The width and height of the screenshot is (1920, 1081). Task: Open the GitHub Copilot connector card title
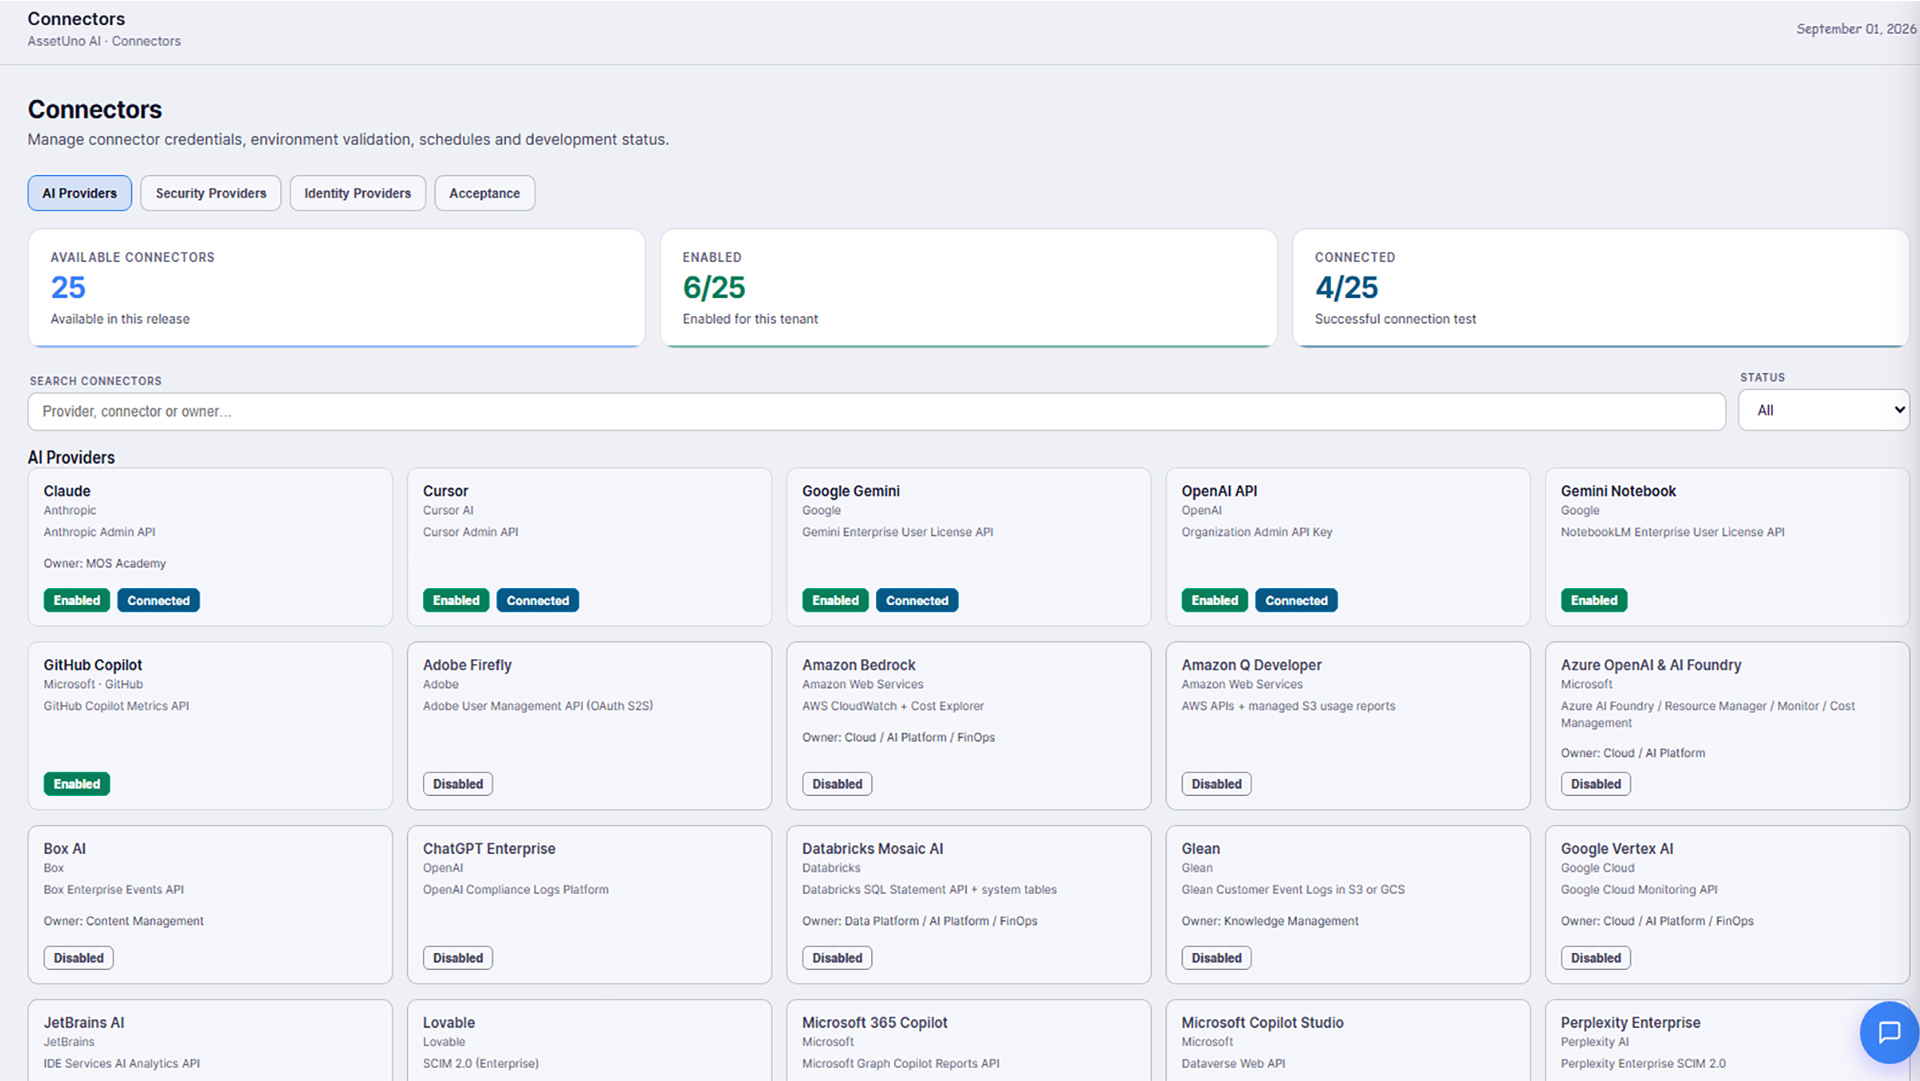click(93, 665)
